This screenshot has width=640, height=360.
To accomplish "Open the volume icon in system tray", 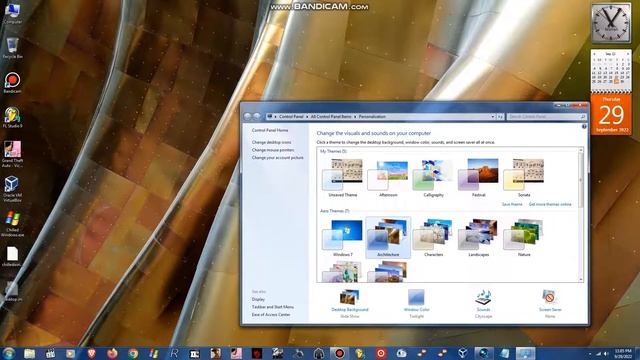I will tap(607, 354).
